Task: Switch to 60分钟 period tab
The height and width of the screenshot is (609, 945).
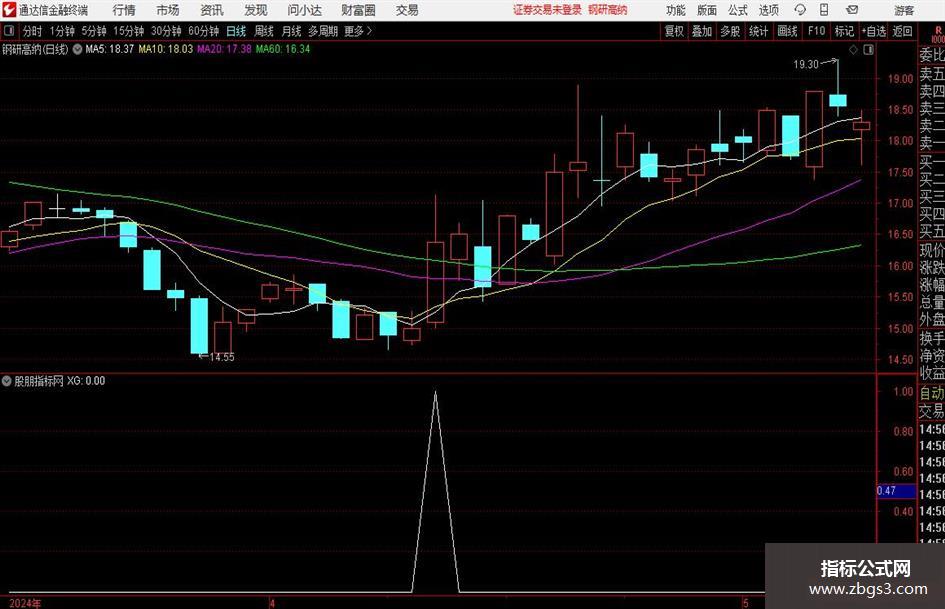Action: click(204, 31)
